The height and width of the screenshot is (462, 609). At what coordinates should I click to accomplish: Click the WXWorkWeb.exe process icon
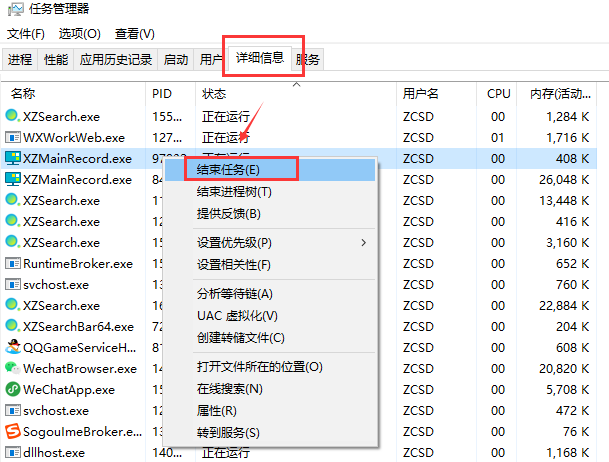pyautogui.click(x=12, y=137)
